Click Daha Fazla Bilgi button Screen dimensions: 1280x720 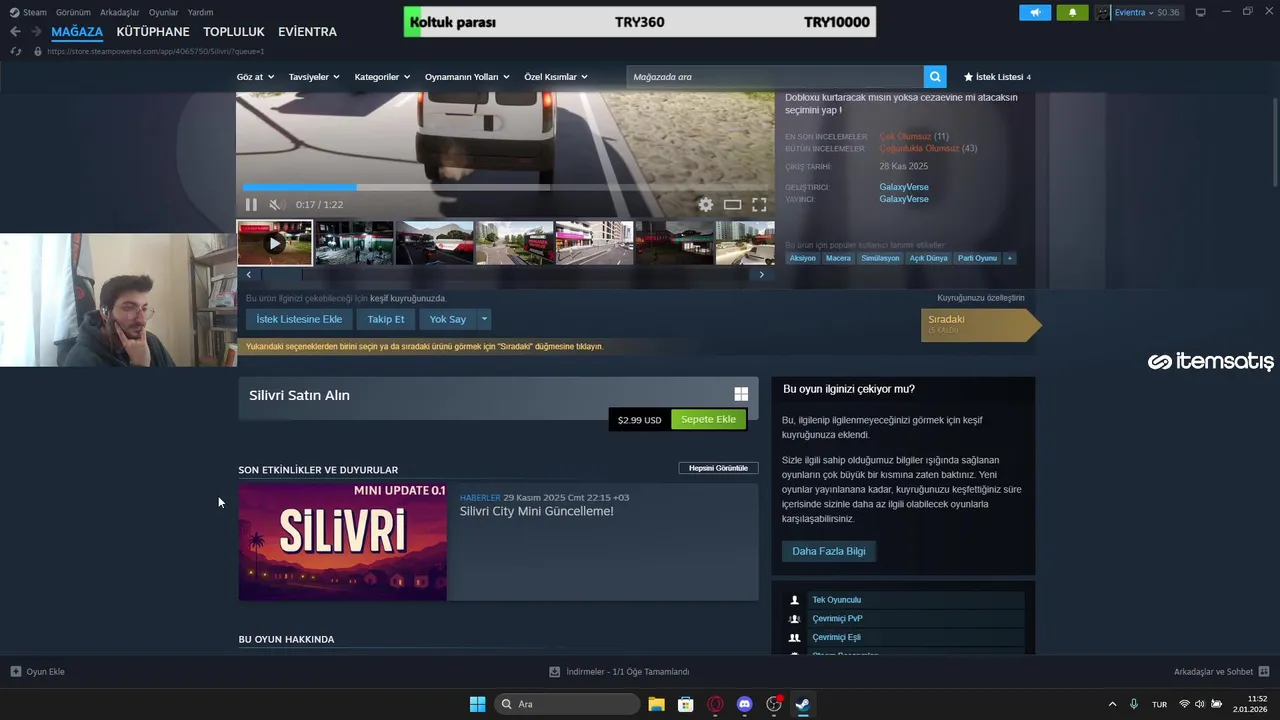pos(829,551)
